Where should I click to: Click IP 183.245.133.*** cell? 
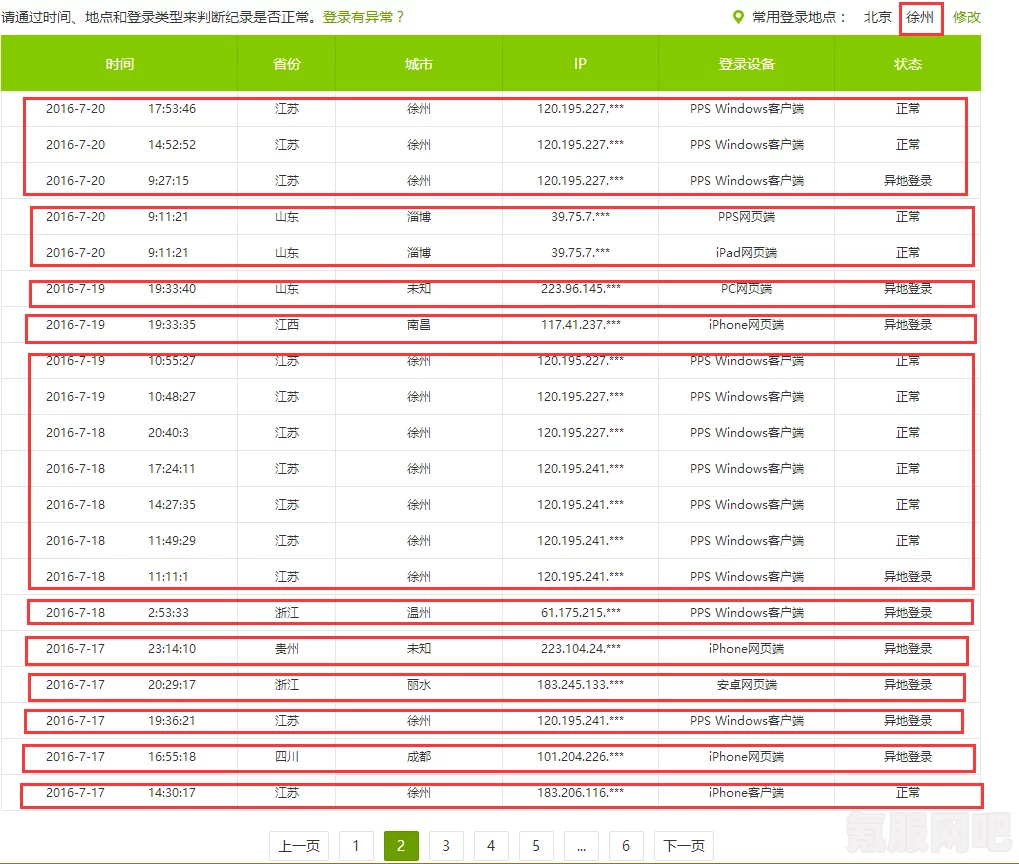pos(580,685)
